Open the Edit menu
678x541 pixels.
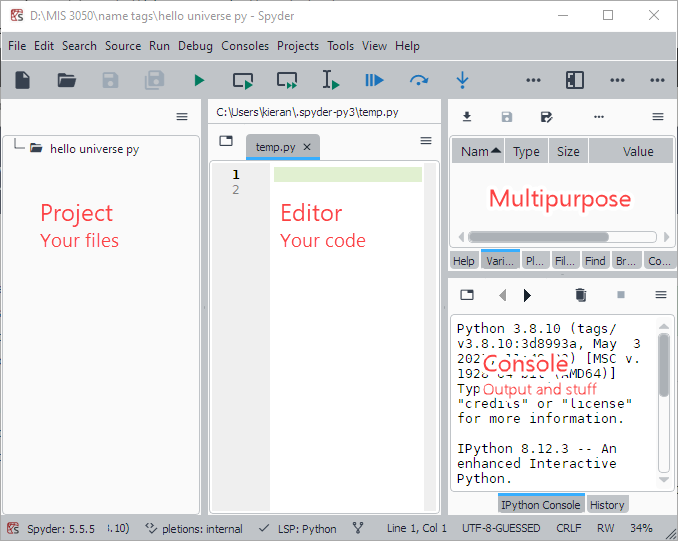[x=44, y=46]
